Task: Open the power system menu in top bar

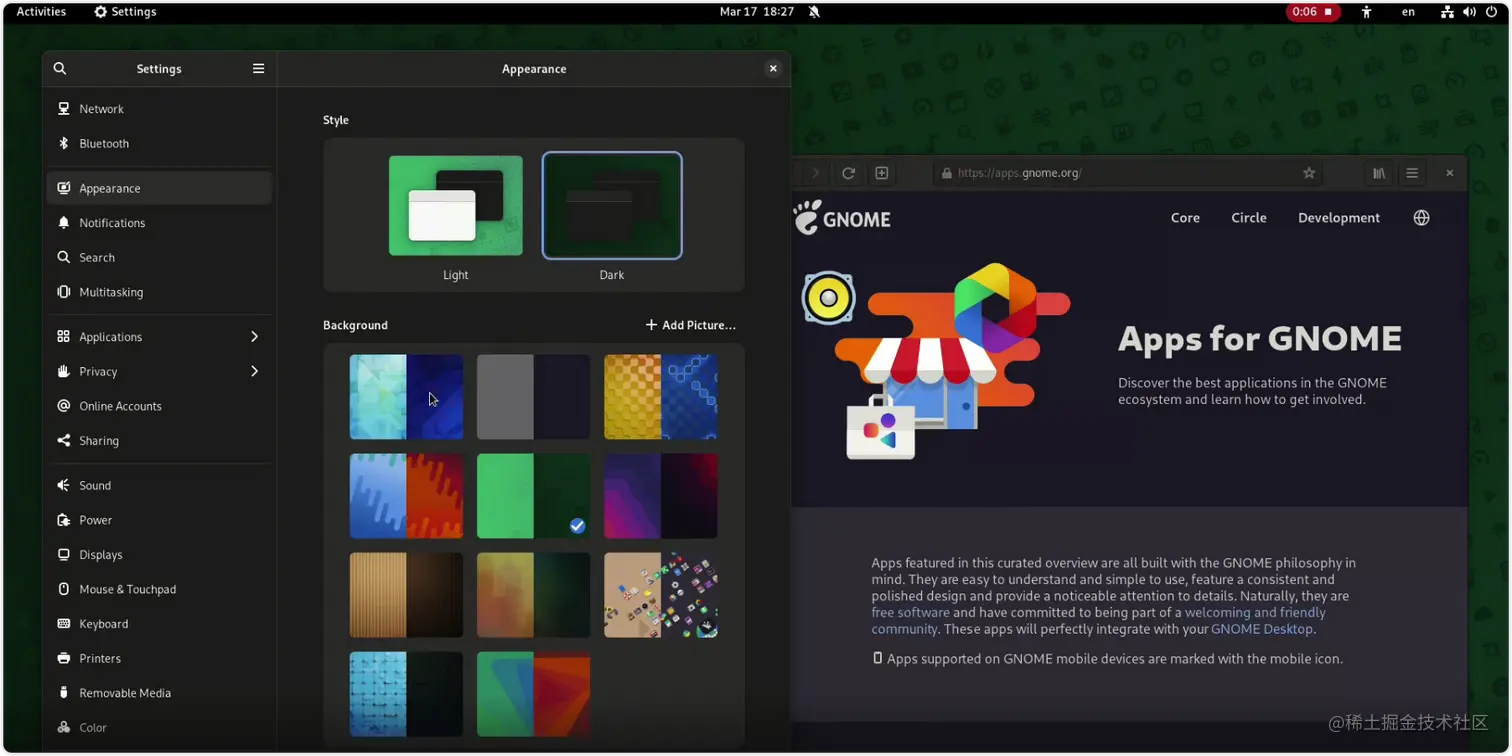Action: point(1491,12)
